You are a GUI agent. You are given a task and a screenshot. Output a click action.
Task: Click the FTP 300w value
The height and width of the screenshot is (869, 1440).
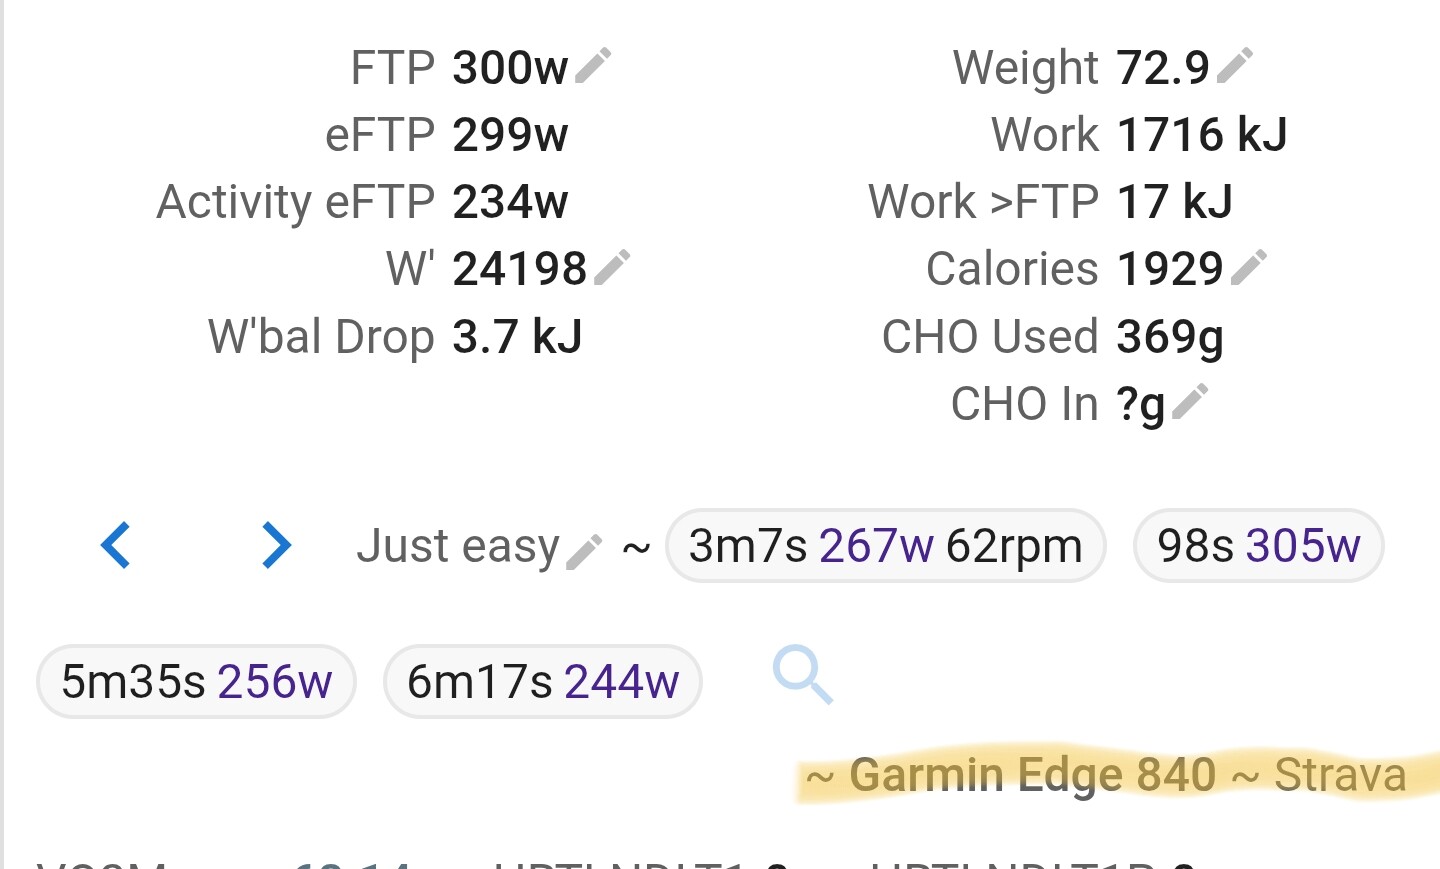point(510,68)
